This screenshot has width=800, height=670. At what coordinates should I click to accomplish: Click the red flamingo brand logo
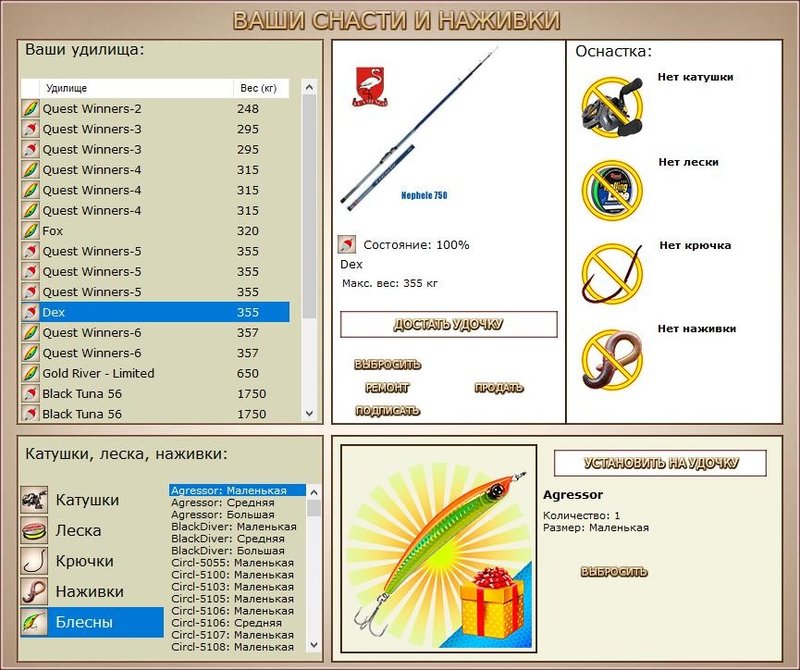coord(370,86)
